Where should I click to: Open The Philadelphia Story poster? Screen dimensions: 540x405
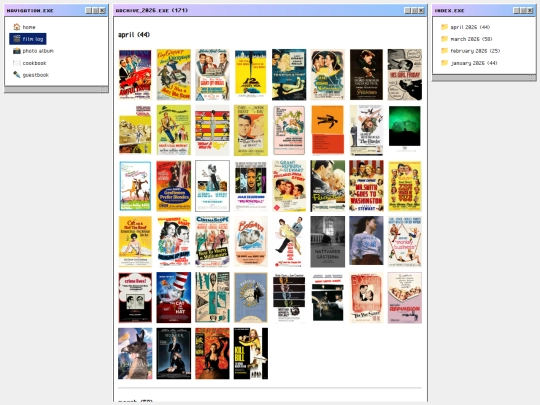(x=289, y=186)
